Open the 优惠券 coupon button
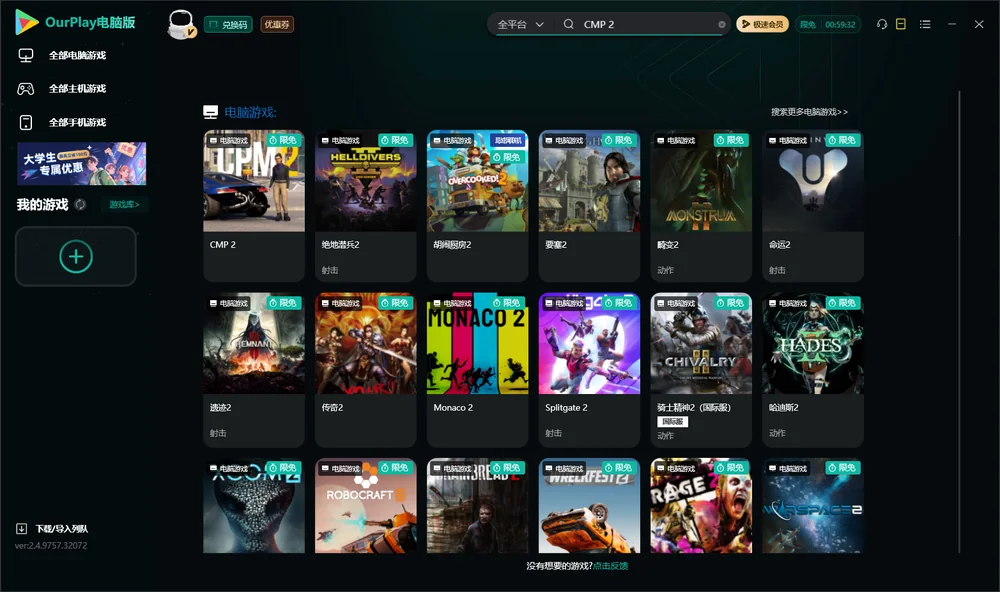Screen dimensions: 1000x592 [277, 24]
